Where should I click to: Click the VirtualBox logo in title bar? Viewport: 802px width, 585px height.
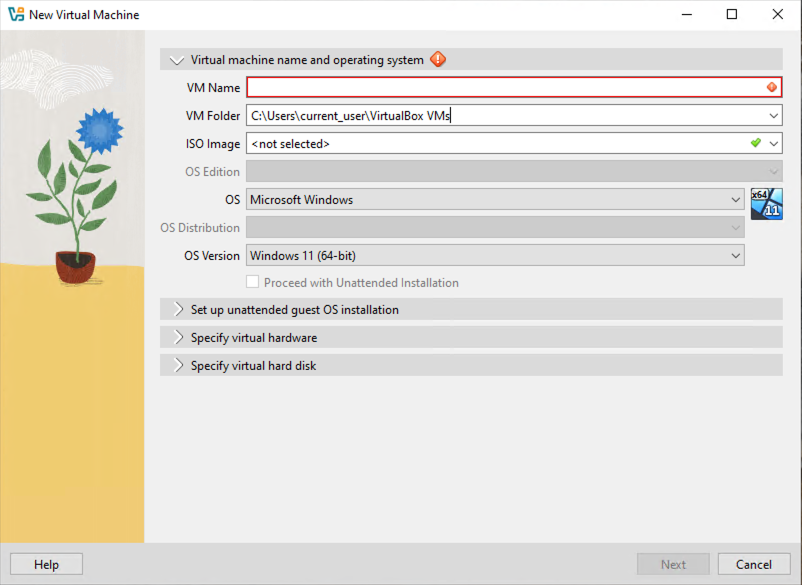click(x=16, y=14)
